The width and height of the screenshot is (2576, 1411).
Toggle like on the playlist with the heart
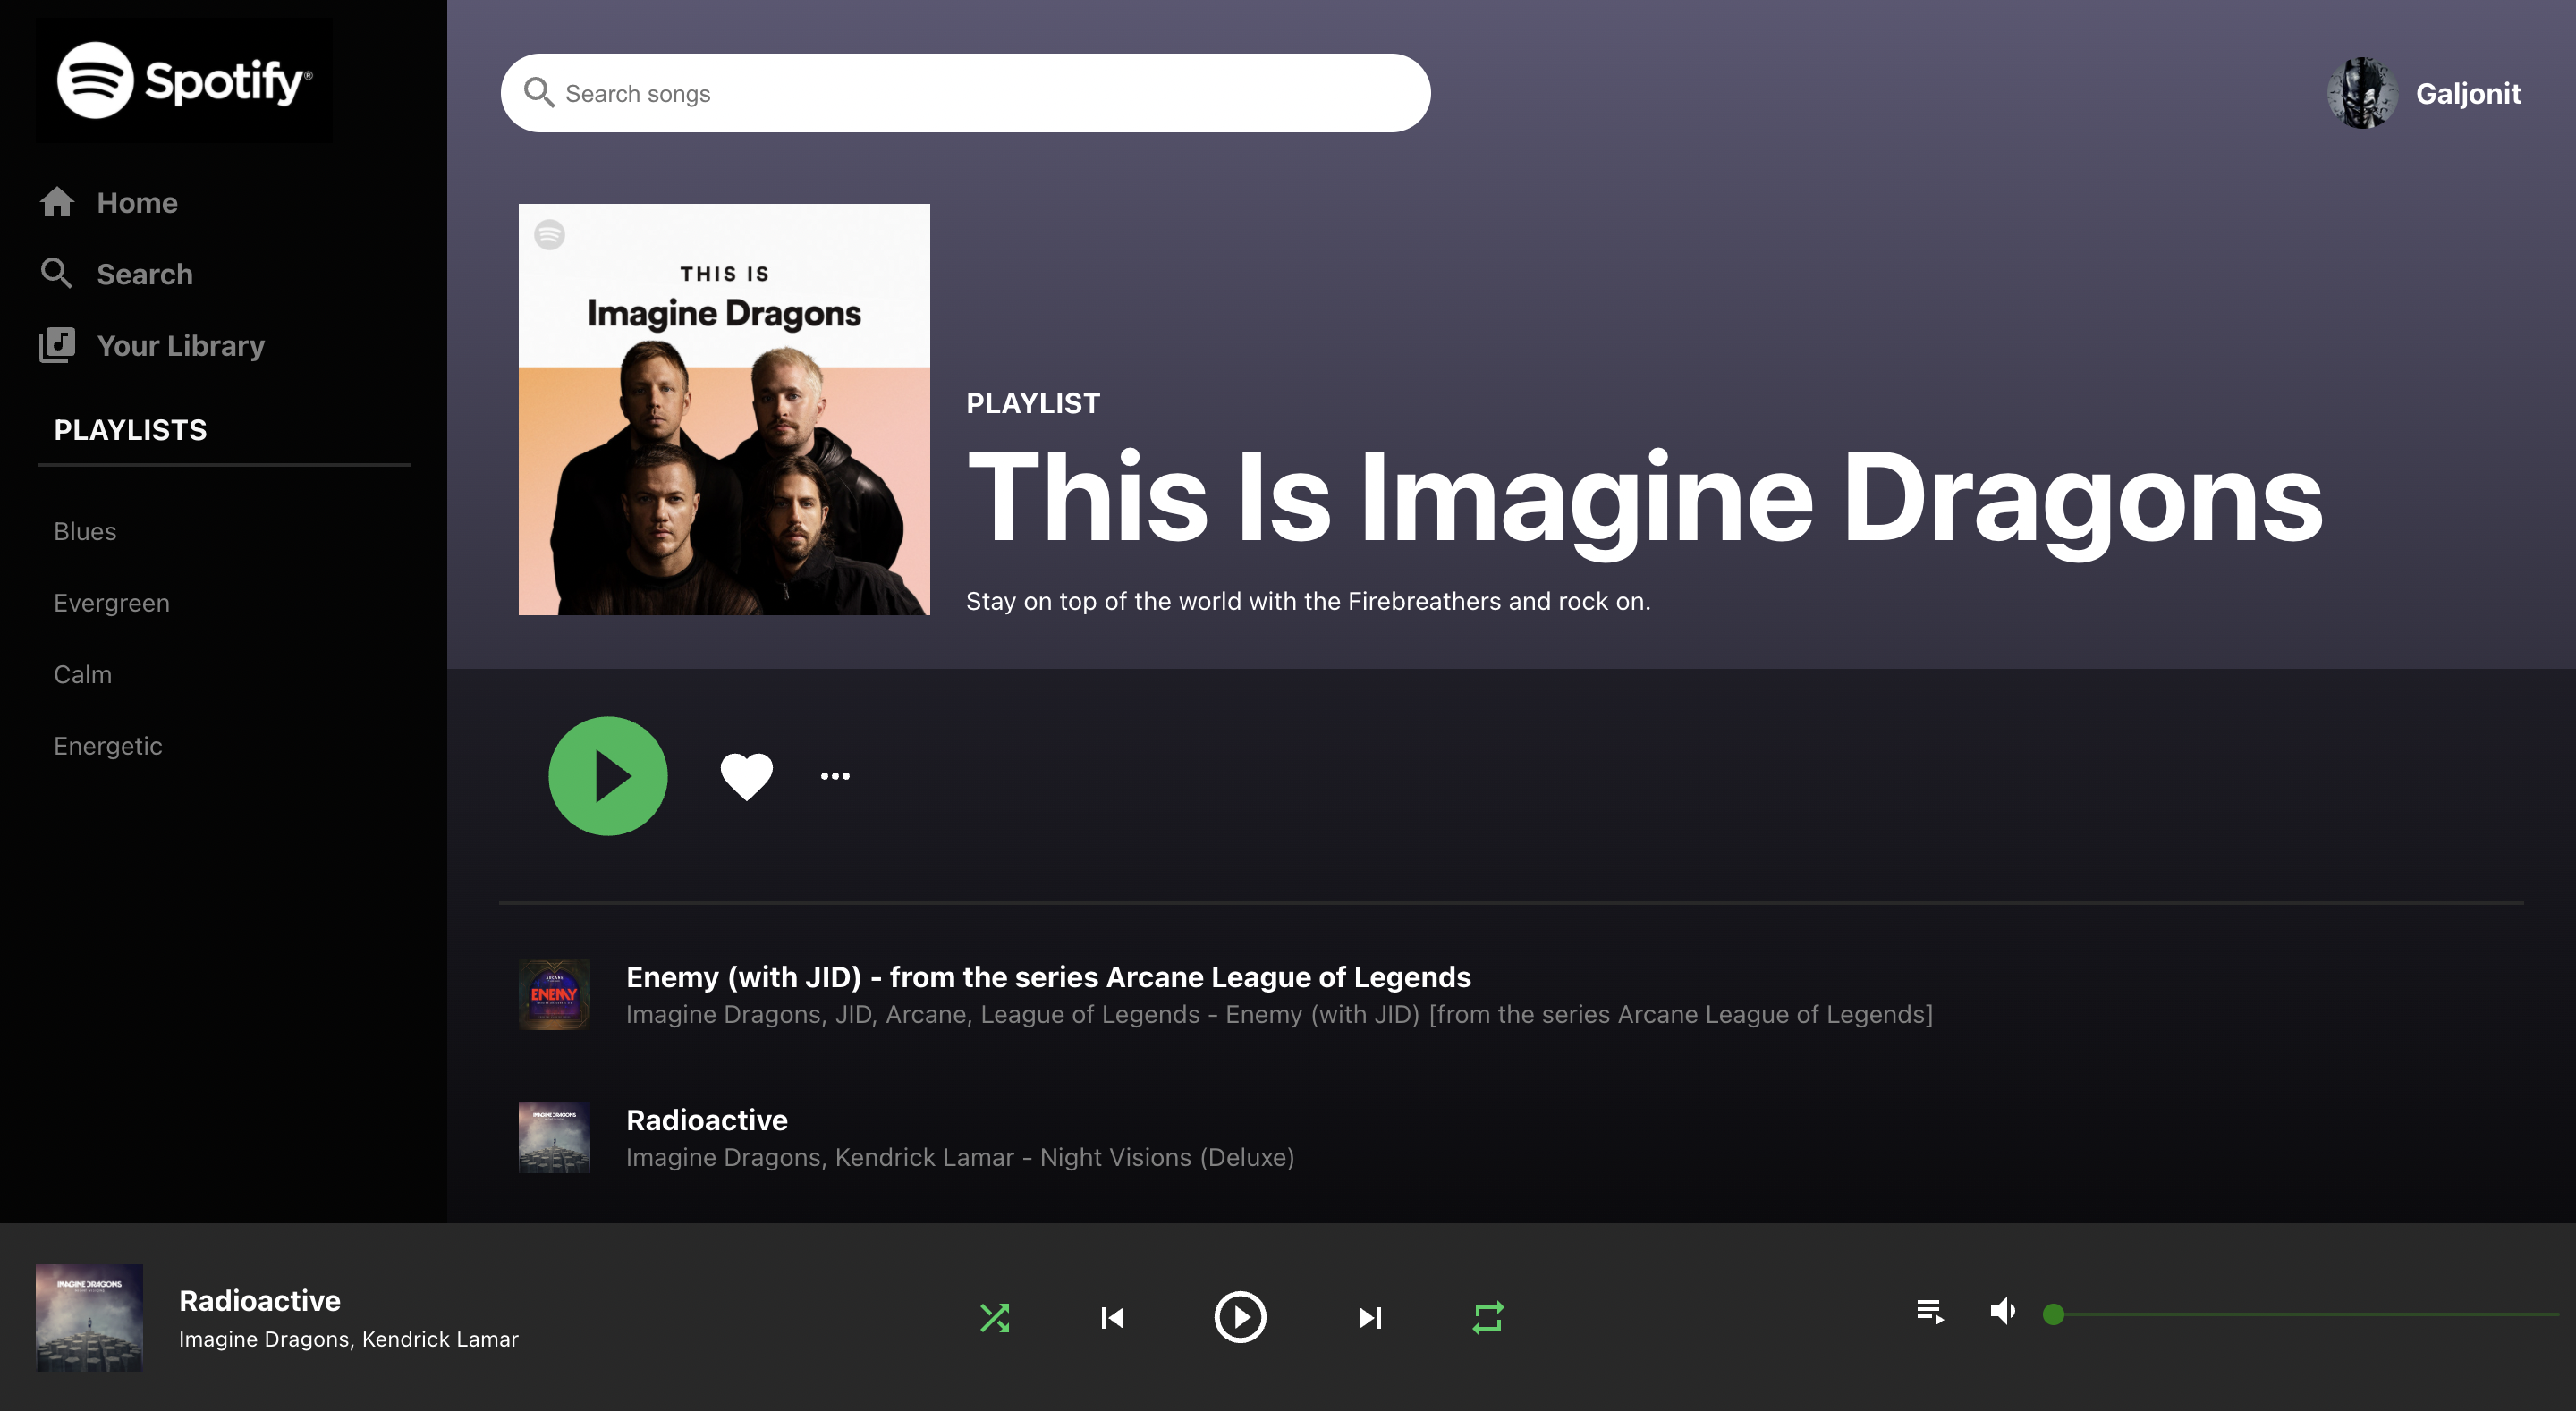(x=746, y=775)
